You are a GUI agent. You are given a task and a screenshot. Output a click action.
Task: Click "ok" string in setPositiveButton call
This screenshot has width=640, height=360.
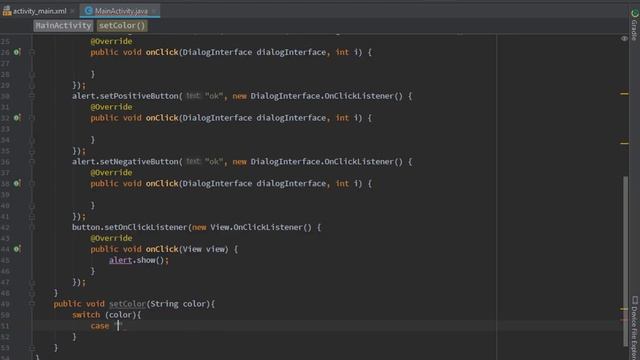tap(214, 96)
